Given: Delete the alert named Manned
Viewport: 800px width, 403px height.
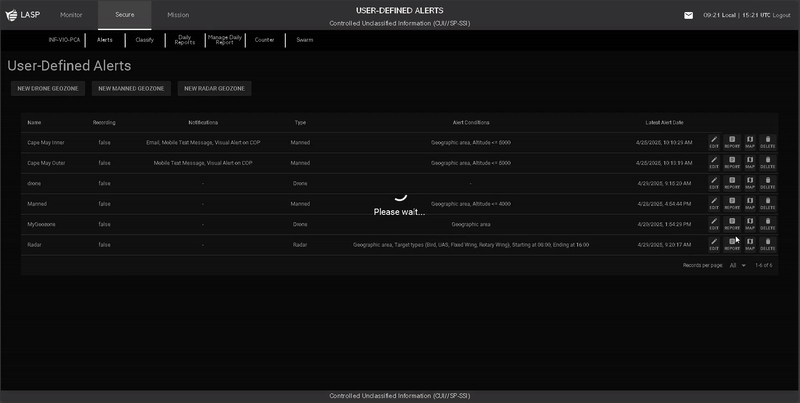Looking at the screenshot, I should click(768, 204).
